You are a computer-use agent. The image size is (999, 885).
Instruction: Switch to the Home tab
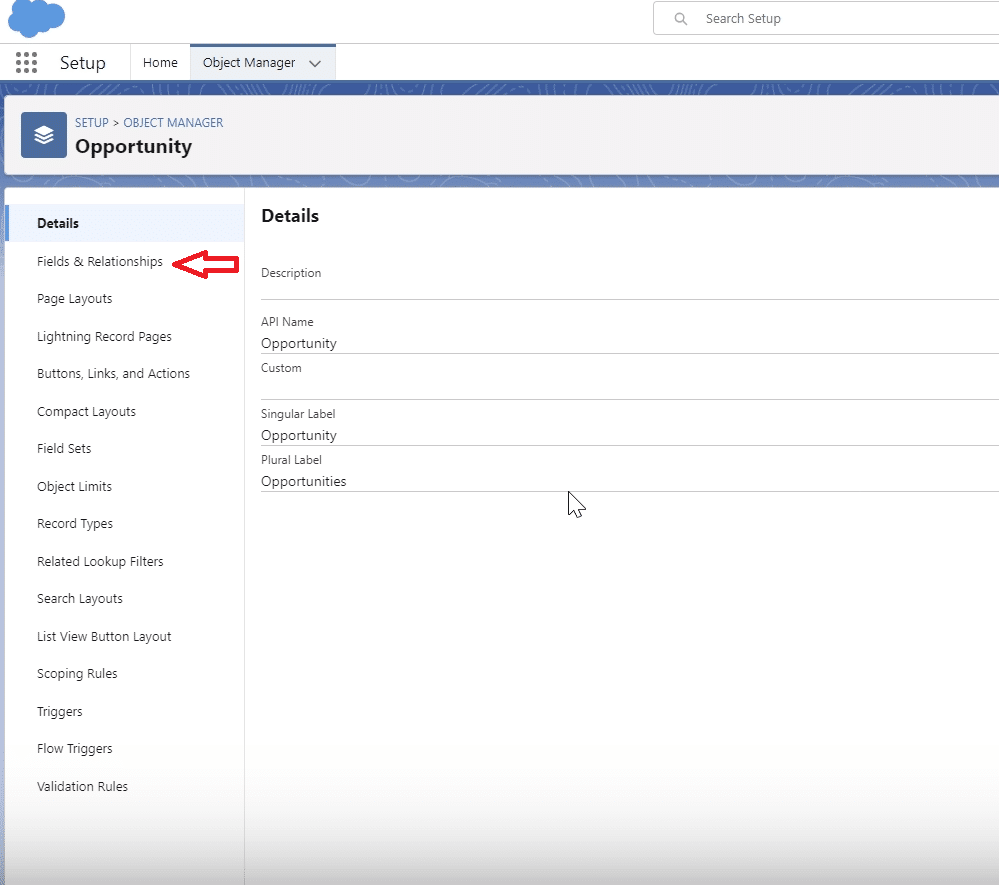(x=160, y=62)
